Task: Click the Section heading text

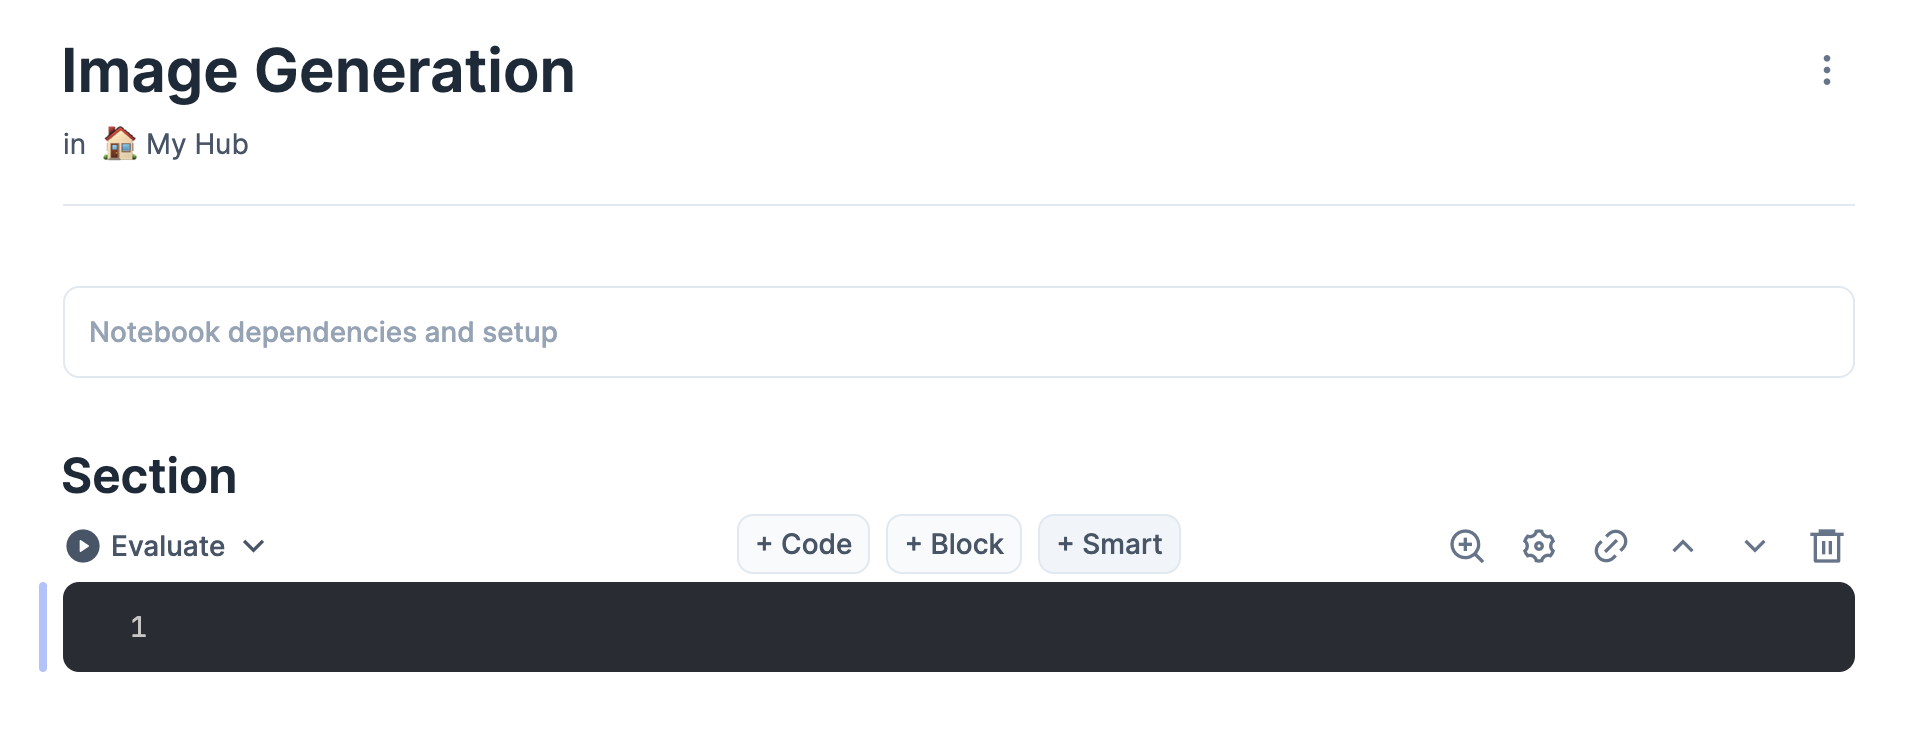Action: (x=150, y=476)
